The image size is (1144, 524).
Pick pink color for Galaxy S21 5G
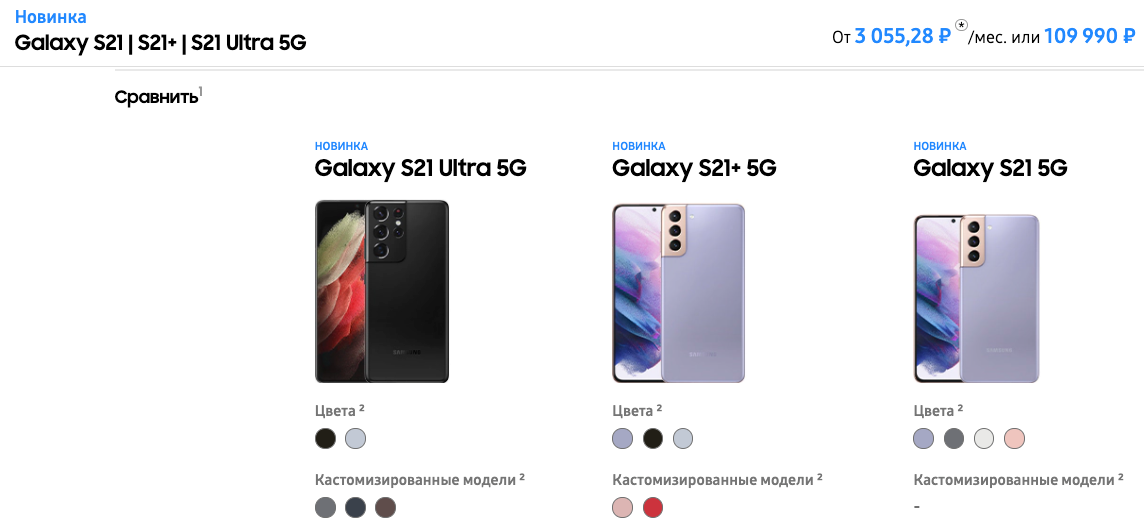coord(1015,438)
